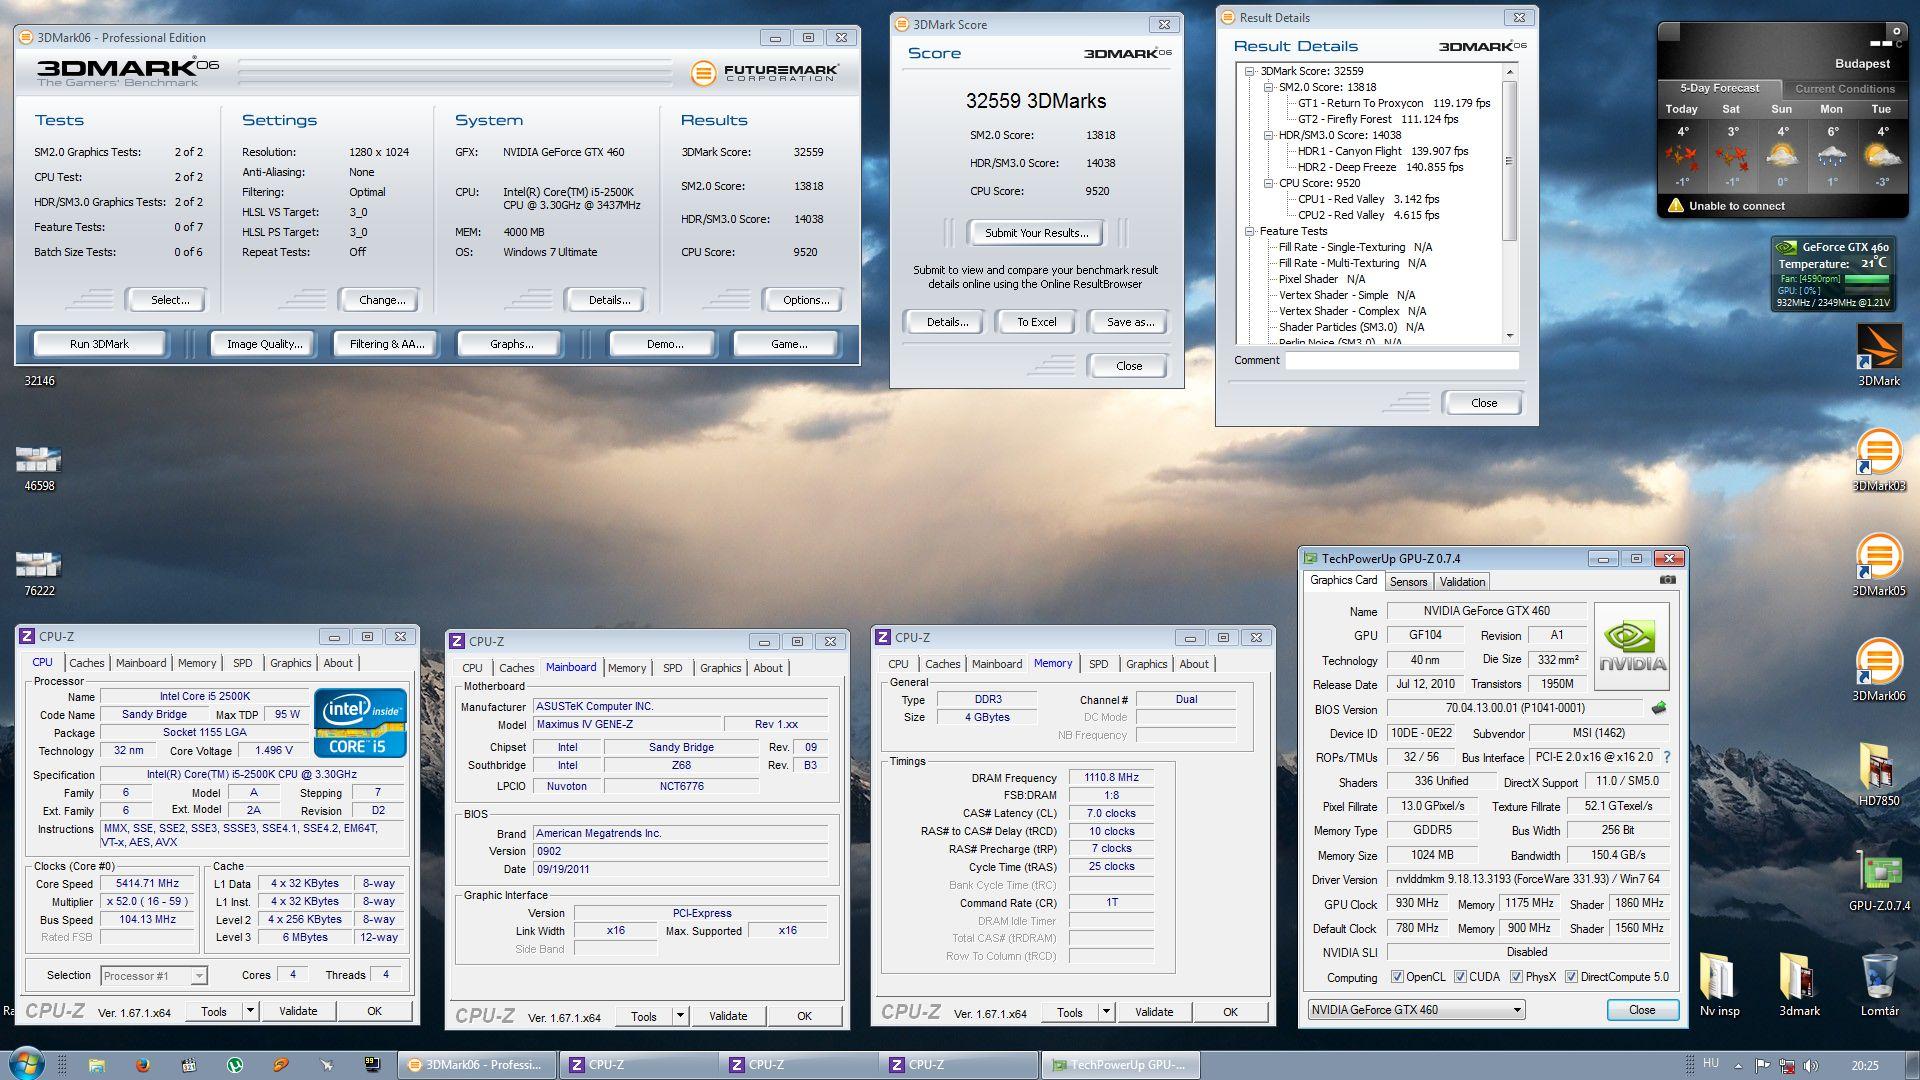This screenshot has width=1920, height=1080.
Task: Click the weather gadget options icon
Action: click(x=1896, y=31)
